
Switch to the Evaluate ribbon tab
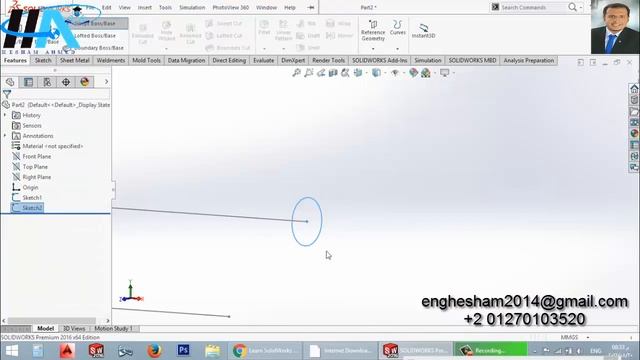click(264, 60)
